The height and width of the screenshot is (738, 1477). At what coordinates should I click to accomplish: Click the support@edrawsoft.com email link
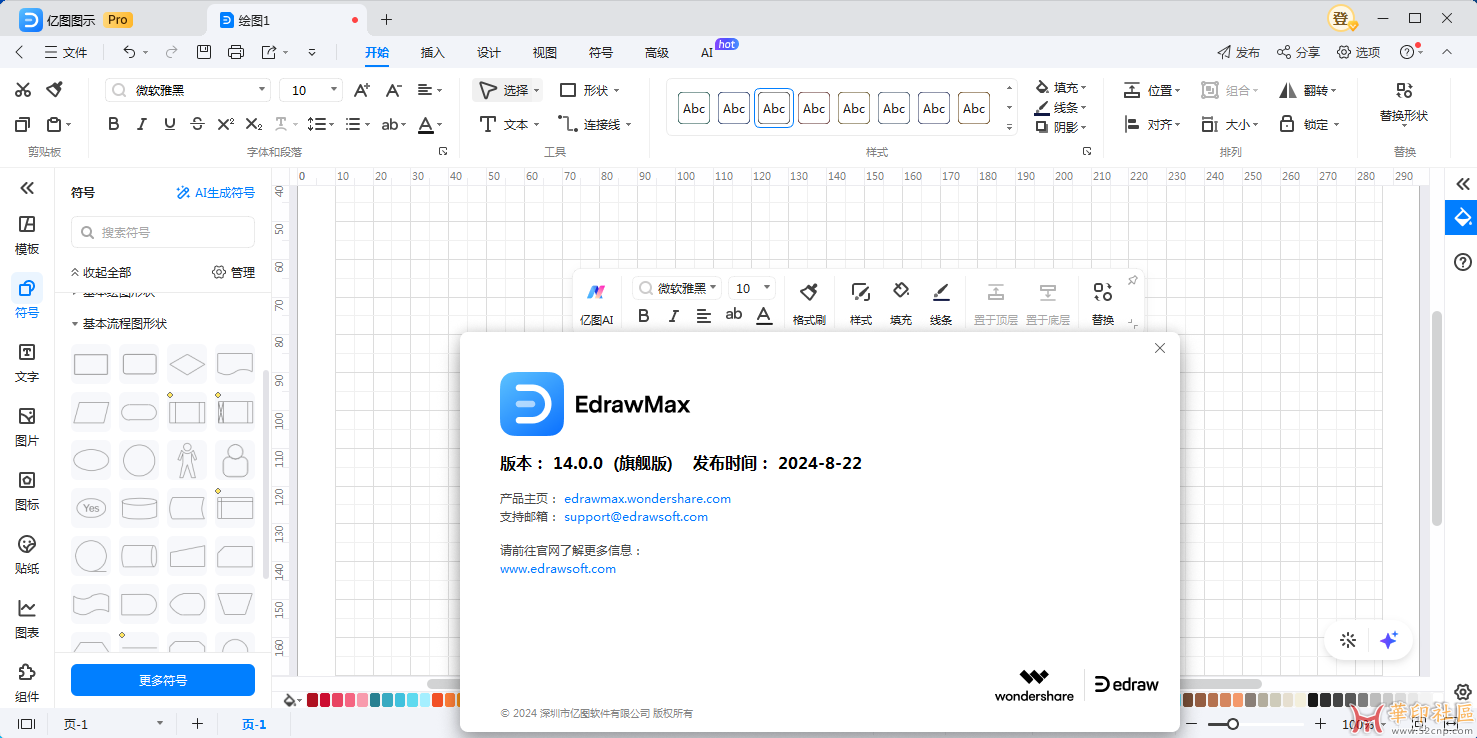click(636, 517)
